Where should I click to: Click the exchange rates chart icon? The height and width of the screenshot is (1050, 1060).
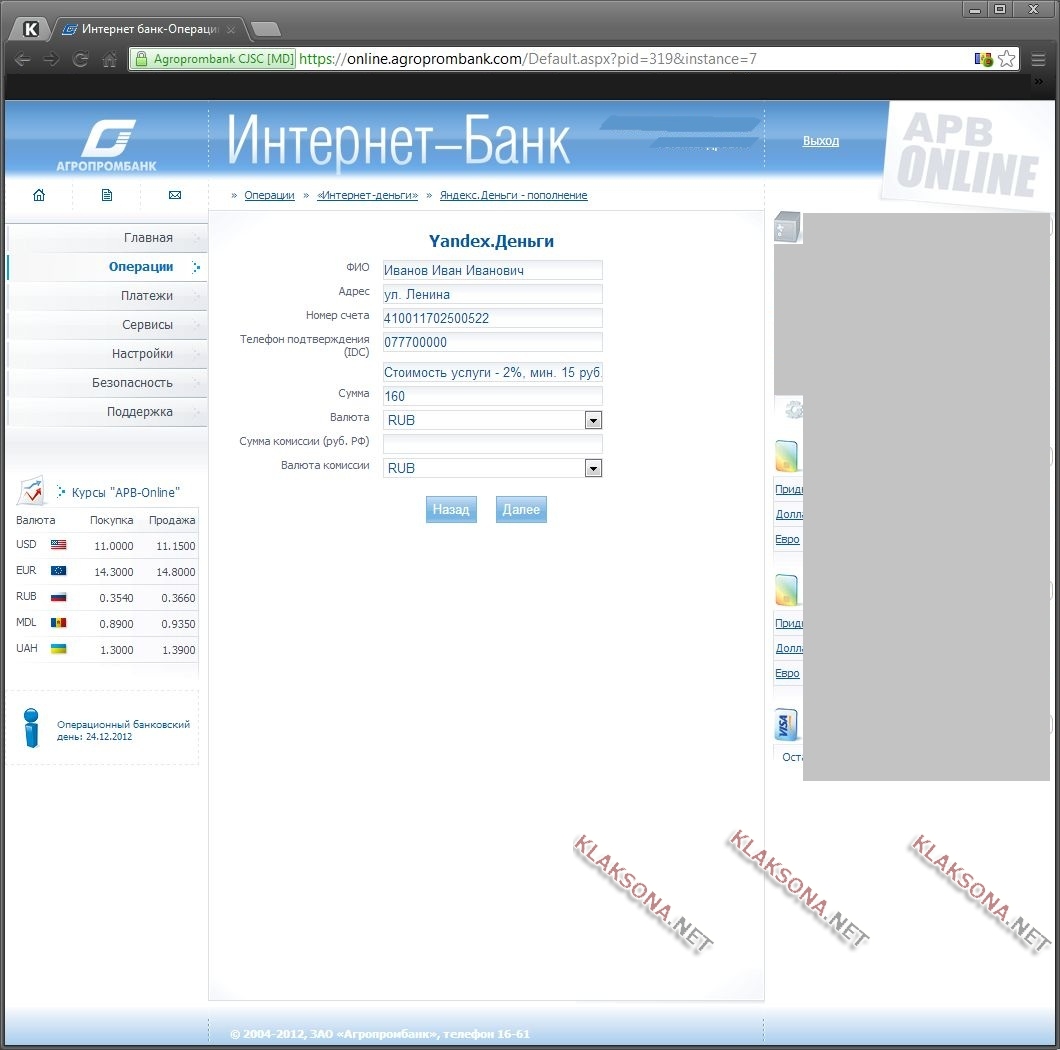point(32,490)
